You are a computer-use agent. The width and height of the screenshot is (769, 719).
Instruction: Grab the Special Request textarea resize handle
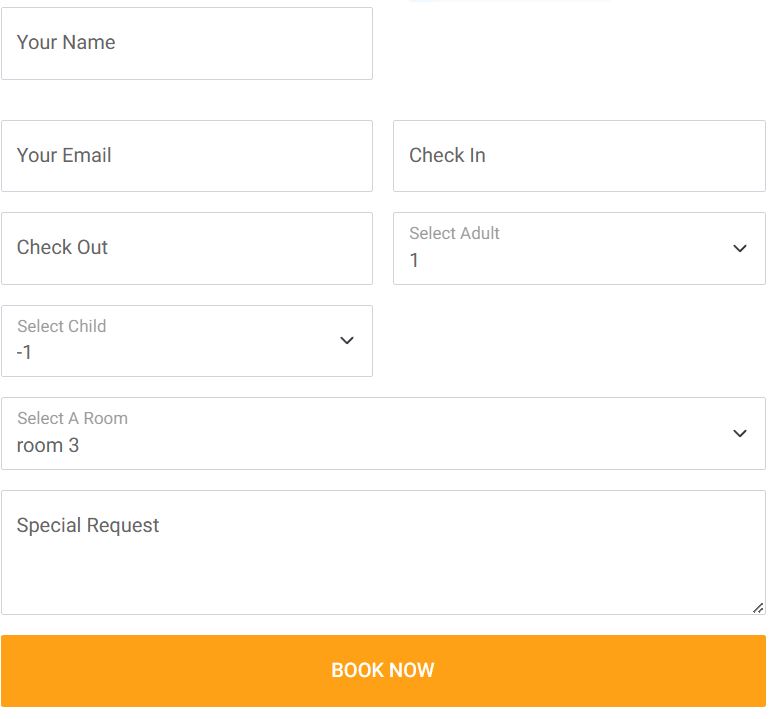click(758, 608)
